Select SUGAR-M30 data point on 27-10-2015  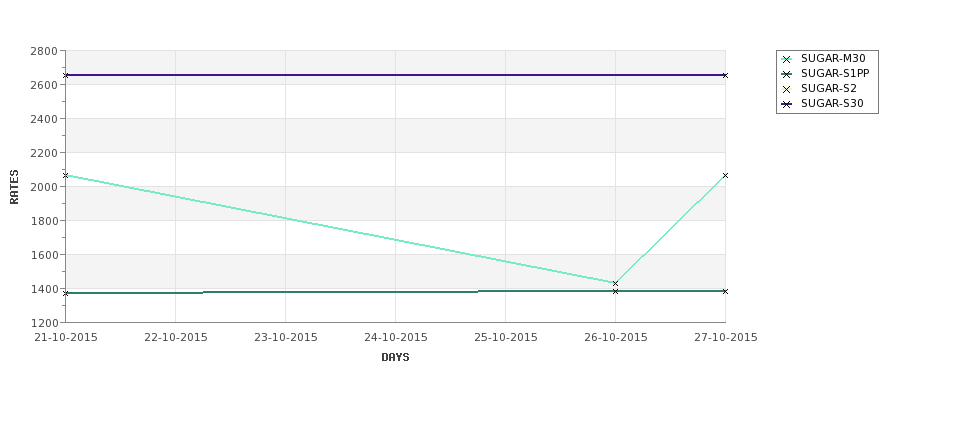pyautogui.click(x=725, y=175)
